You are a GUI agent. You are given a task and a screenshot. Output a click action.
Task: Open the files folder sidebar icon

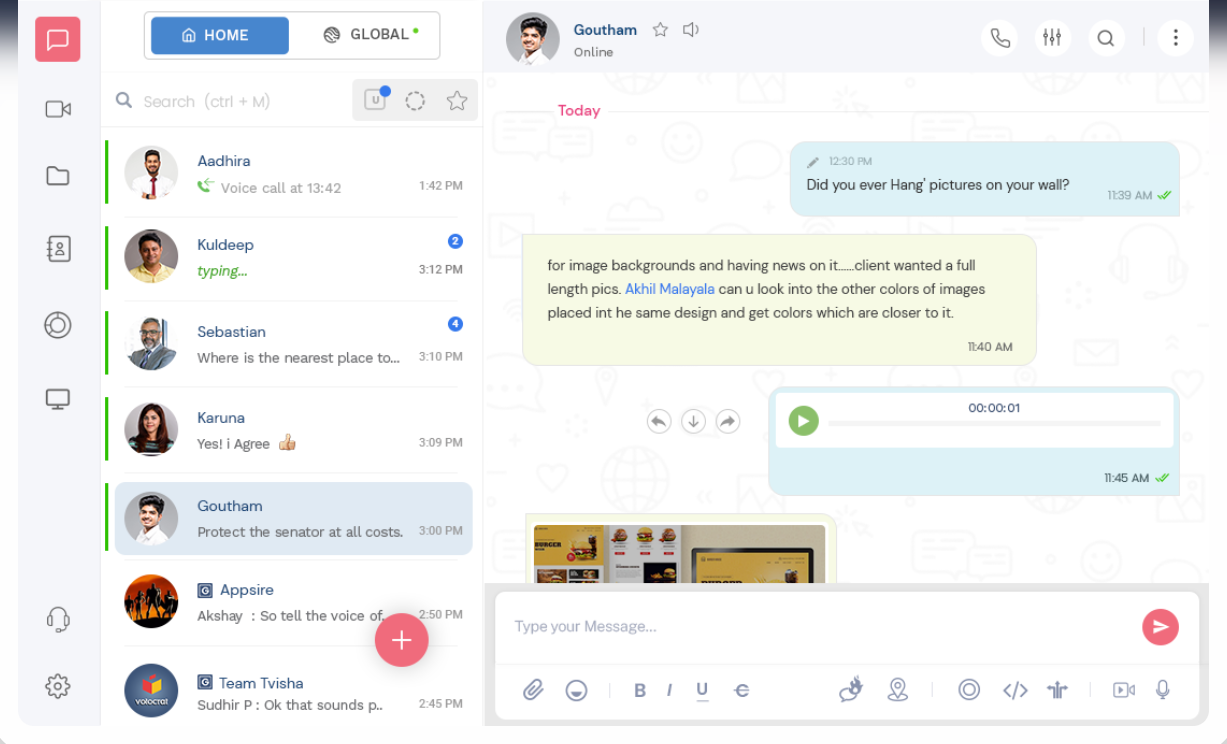tap(58, 176)
